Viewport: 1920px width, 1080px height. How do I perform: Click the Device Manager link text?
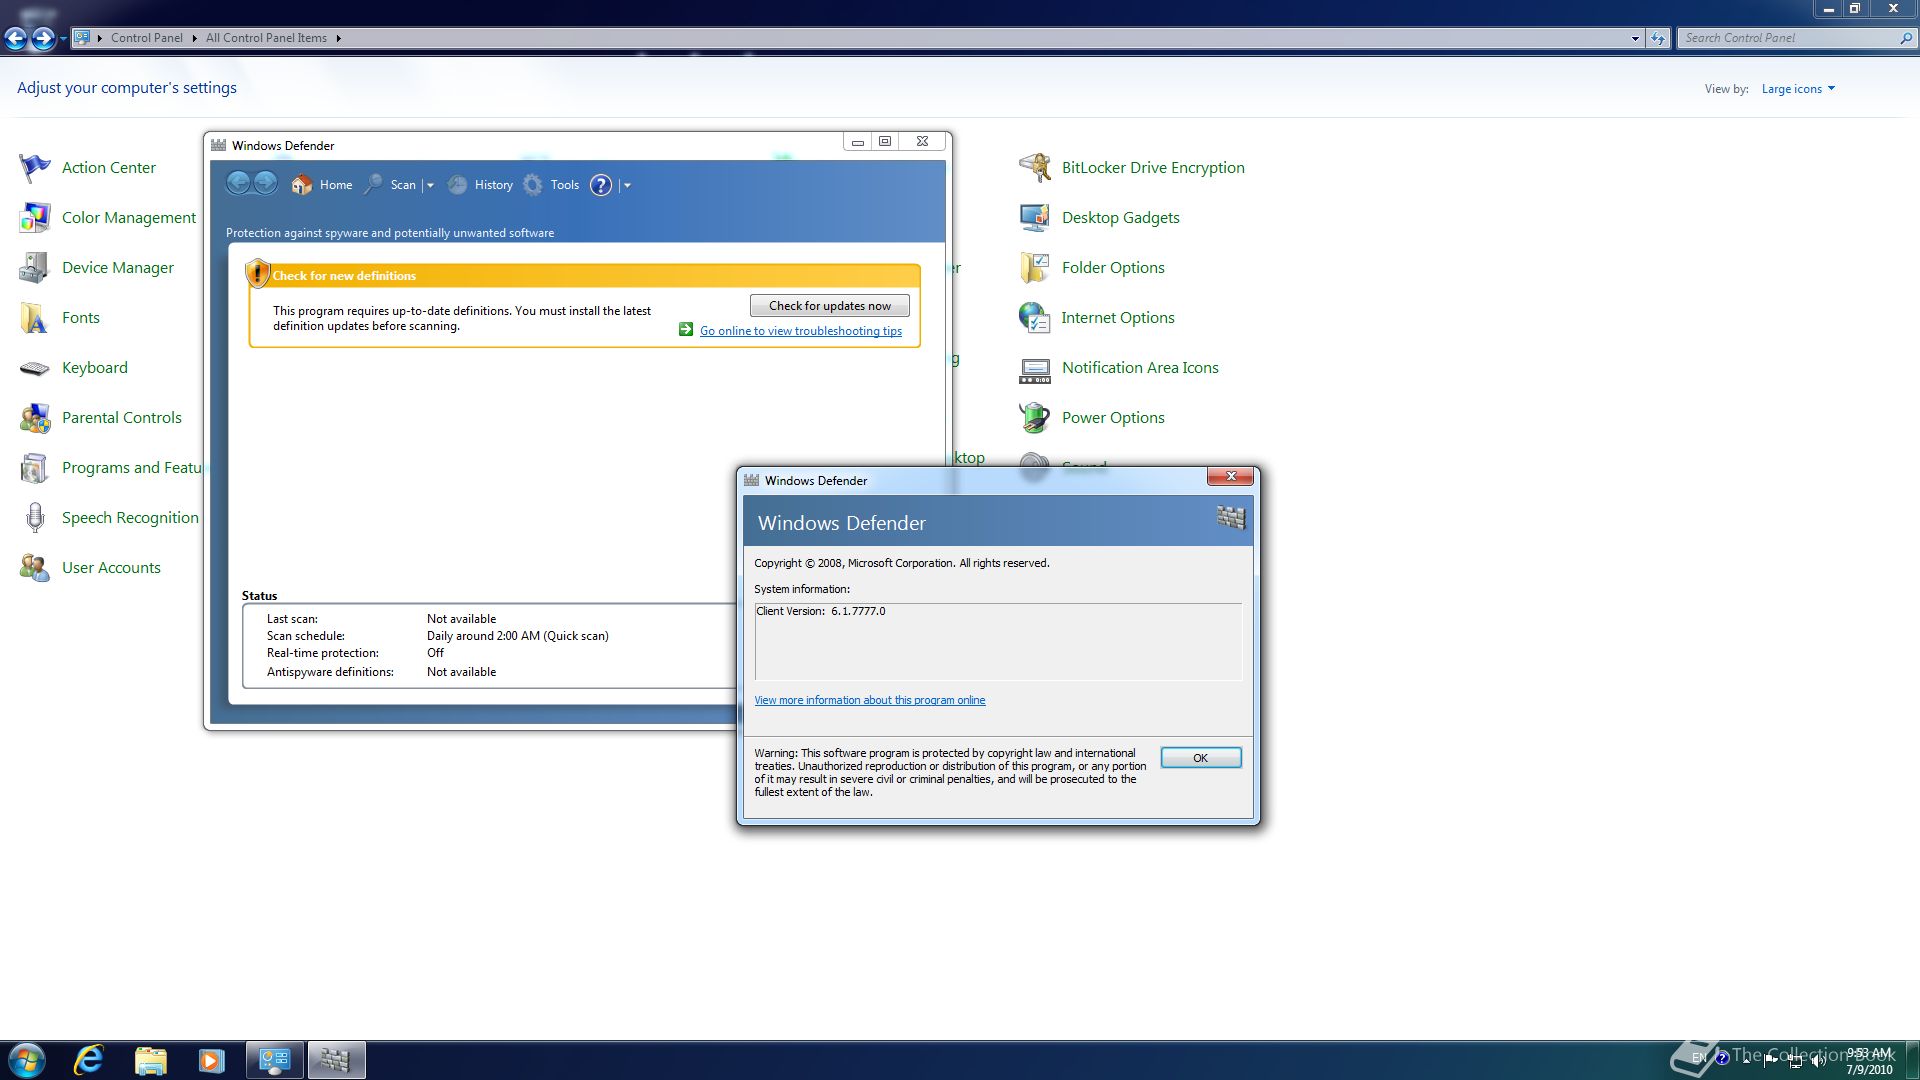coord(118,268)
